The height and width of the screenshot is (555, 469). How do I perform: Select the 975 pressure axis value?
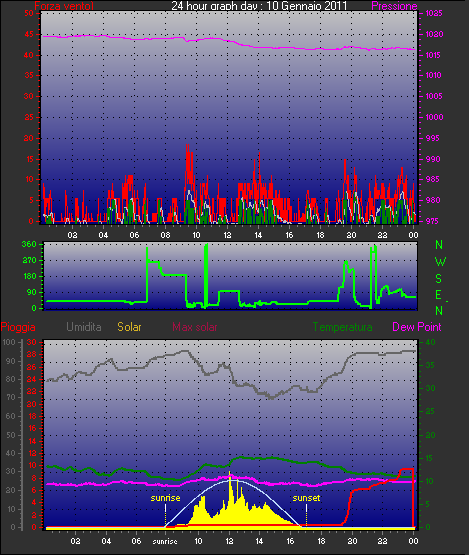pos(432,221)
